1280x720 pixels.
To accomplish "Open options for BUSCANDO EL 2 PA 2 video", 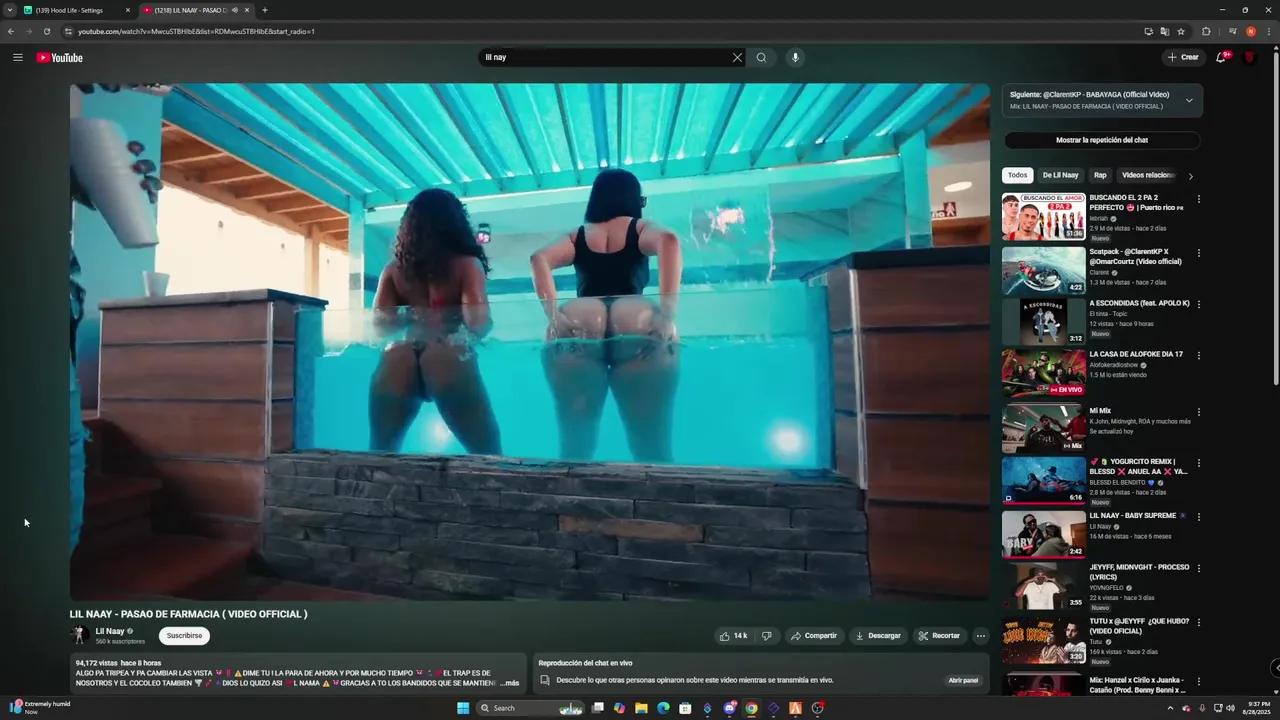I will coord(1198,199).
